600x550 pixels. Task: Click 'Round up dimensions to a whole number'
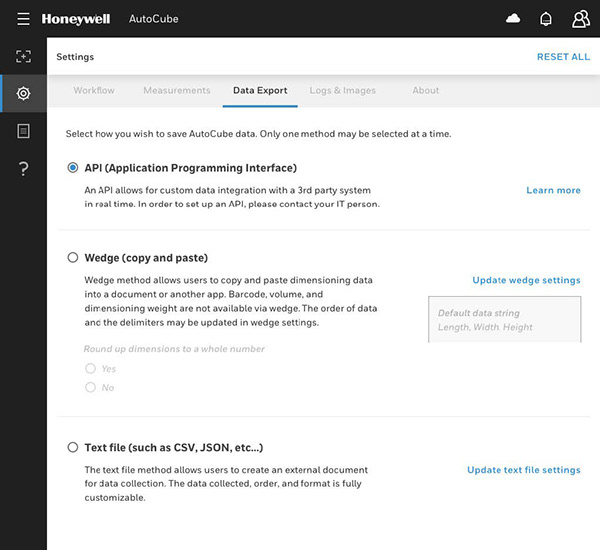pyautogui.click(x=174, y=349)
